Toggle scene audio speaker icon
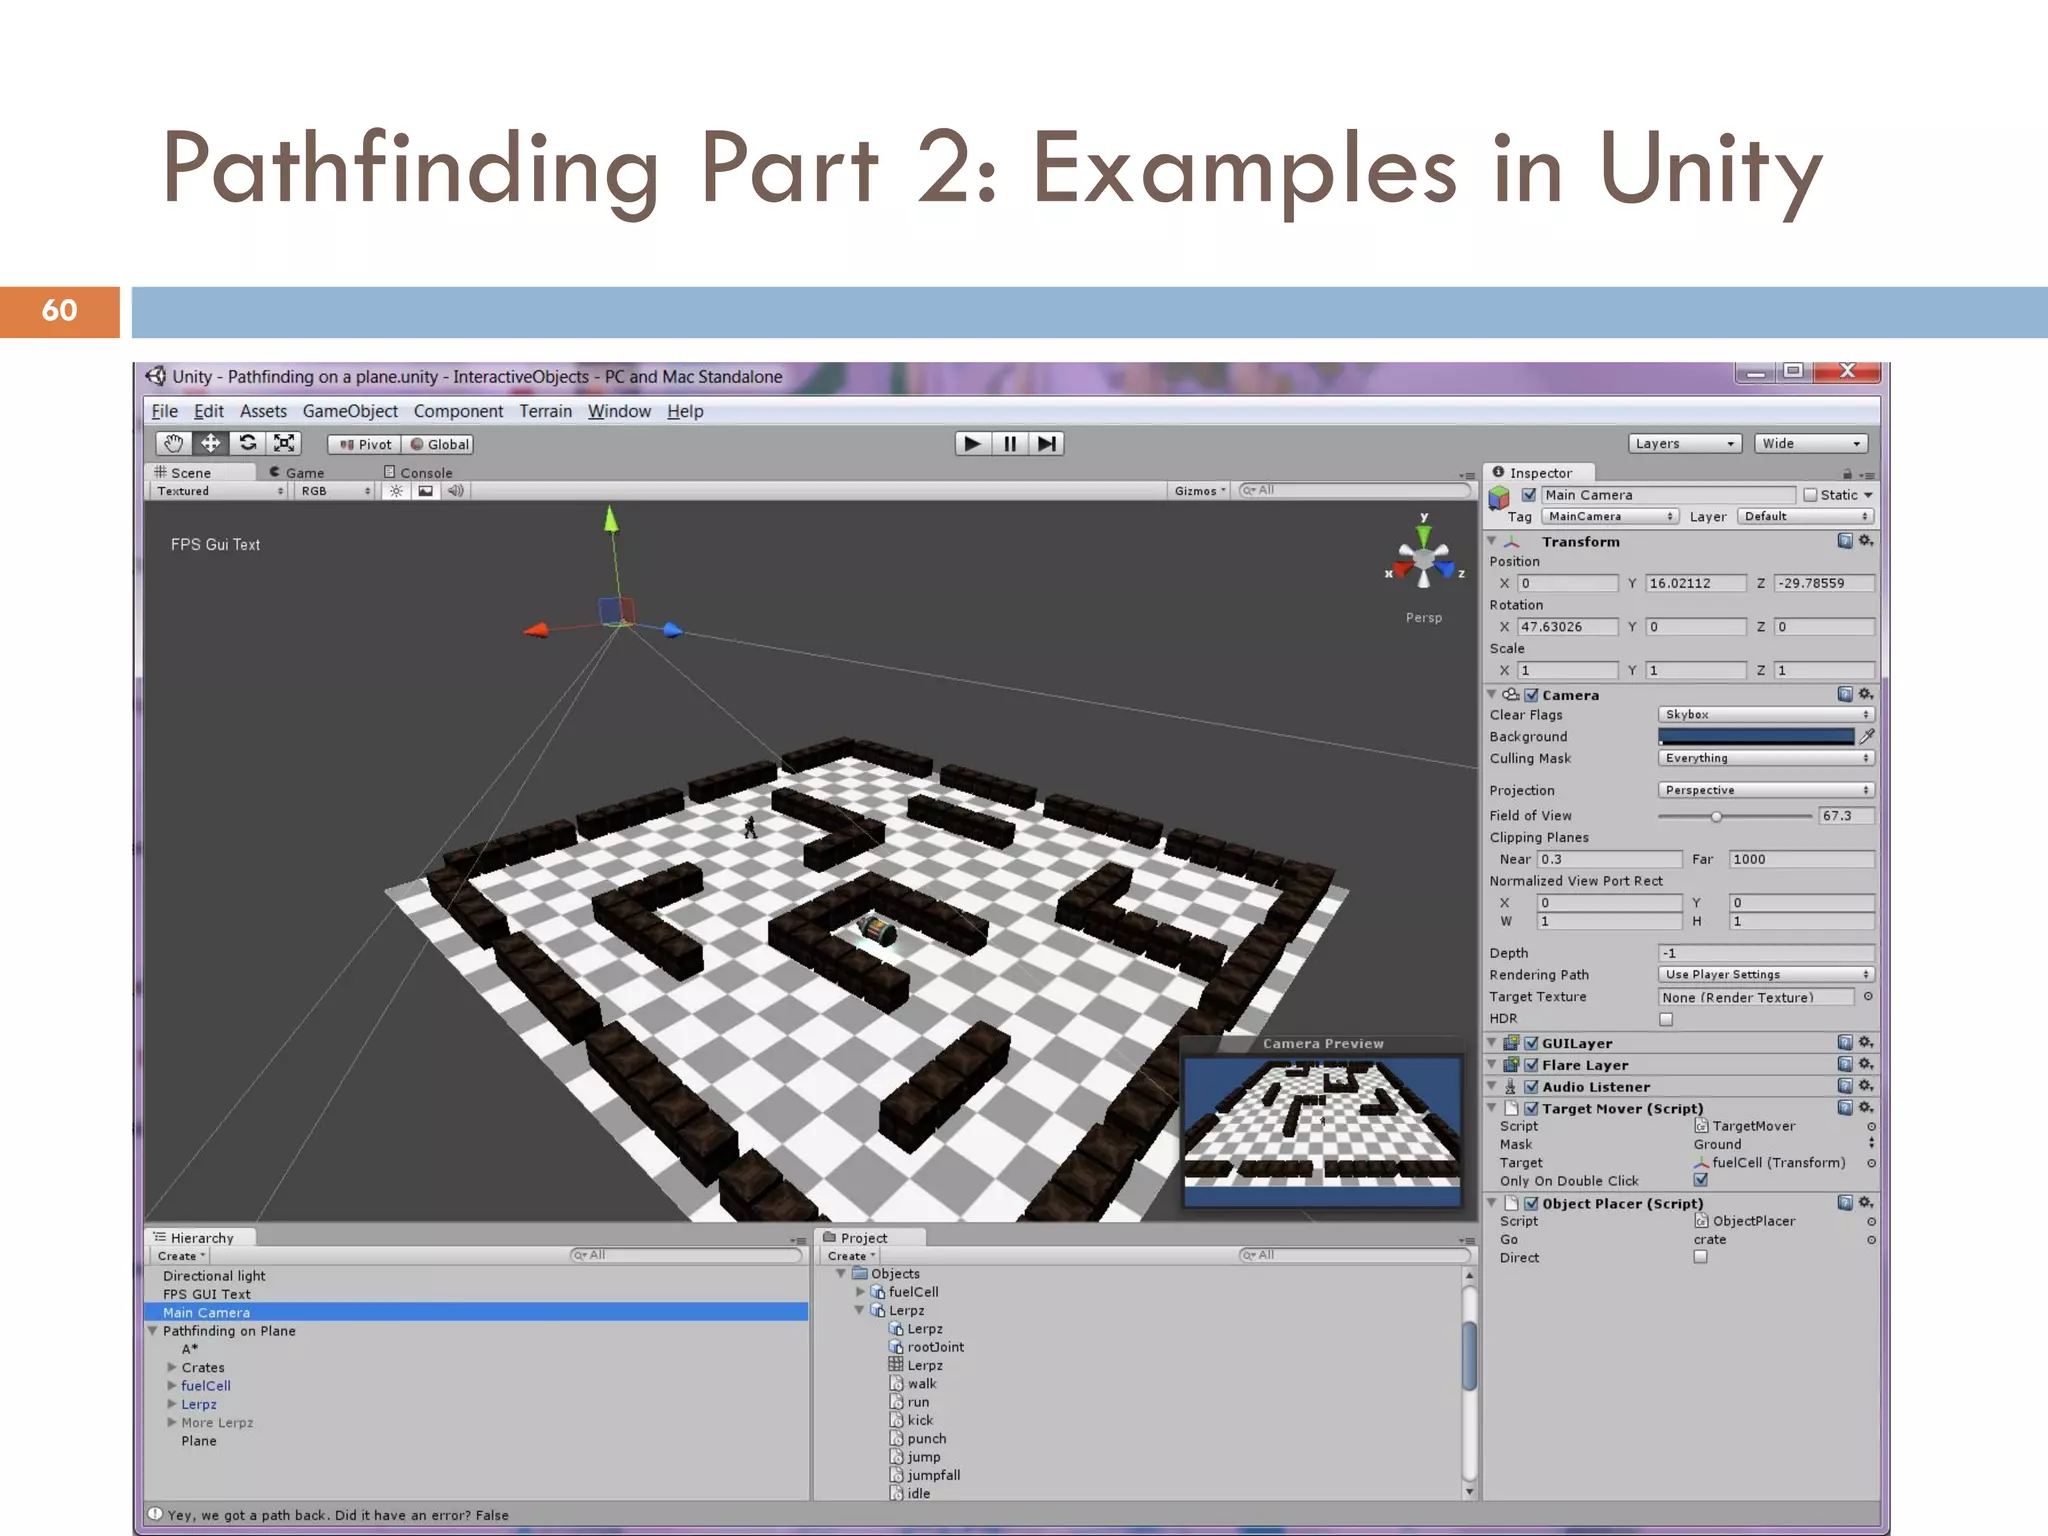Image resolution: width=2048 pixels, height=1536 pixels. 456,491
